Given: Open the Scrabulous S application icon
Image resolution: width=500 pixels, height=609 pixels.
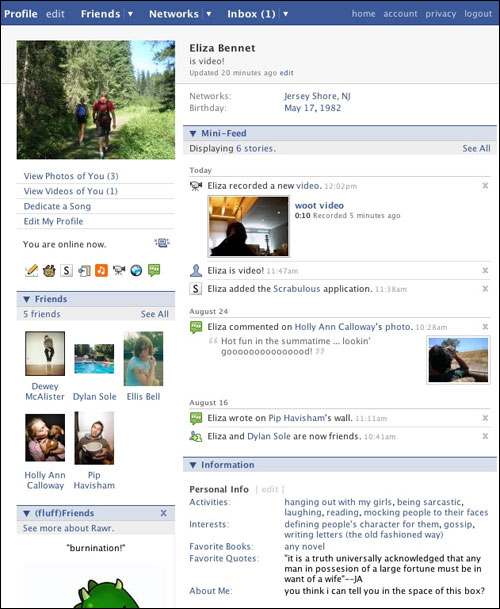Looking at the screenshot, I should tap(66, 270).
